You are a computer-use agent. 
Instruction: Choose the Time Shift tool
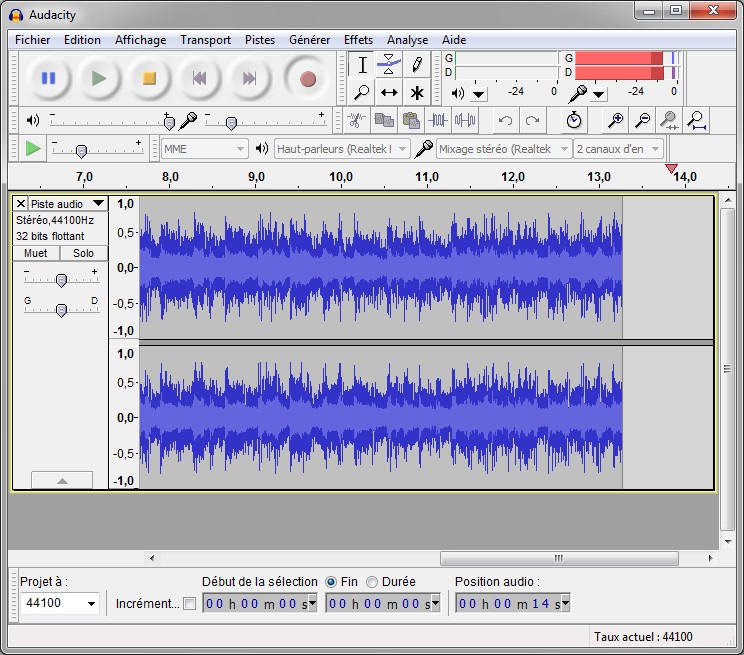(389, 93)
